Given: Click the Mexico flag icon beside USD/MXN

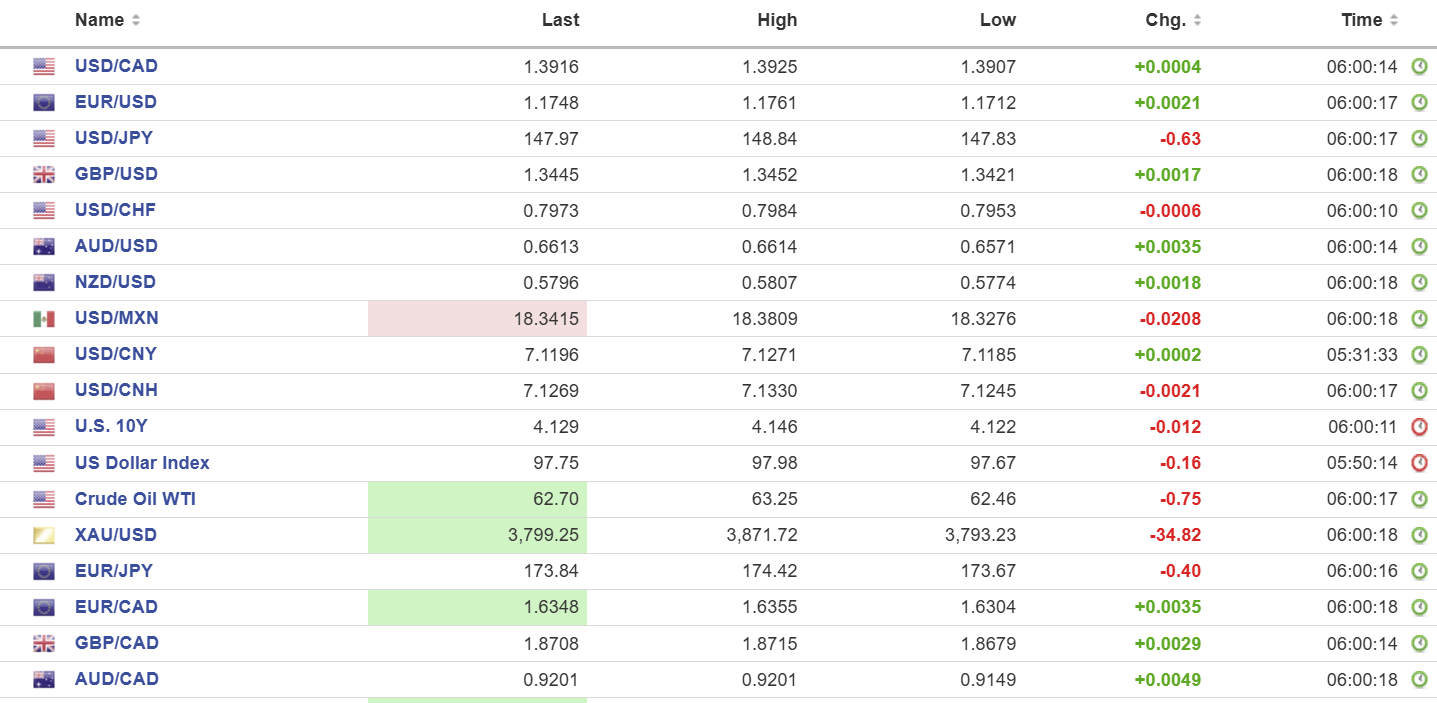Looking at the screenshot, I should [44, 319].
